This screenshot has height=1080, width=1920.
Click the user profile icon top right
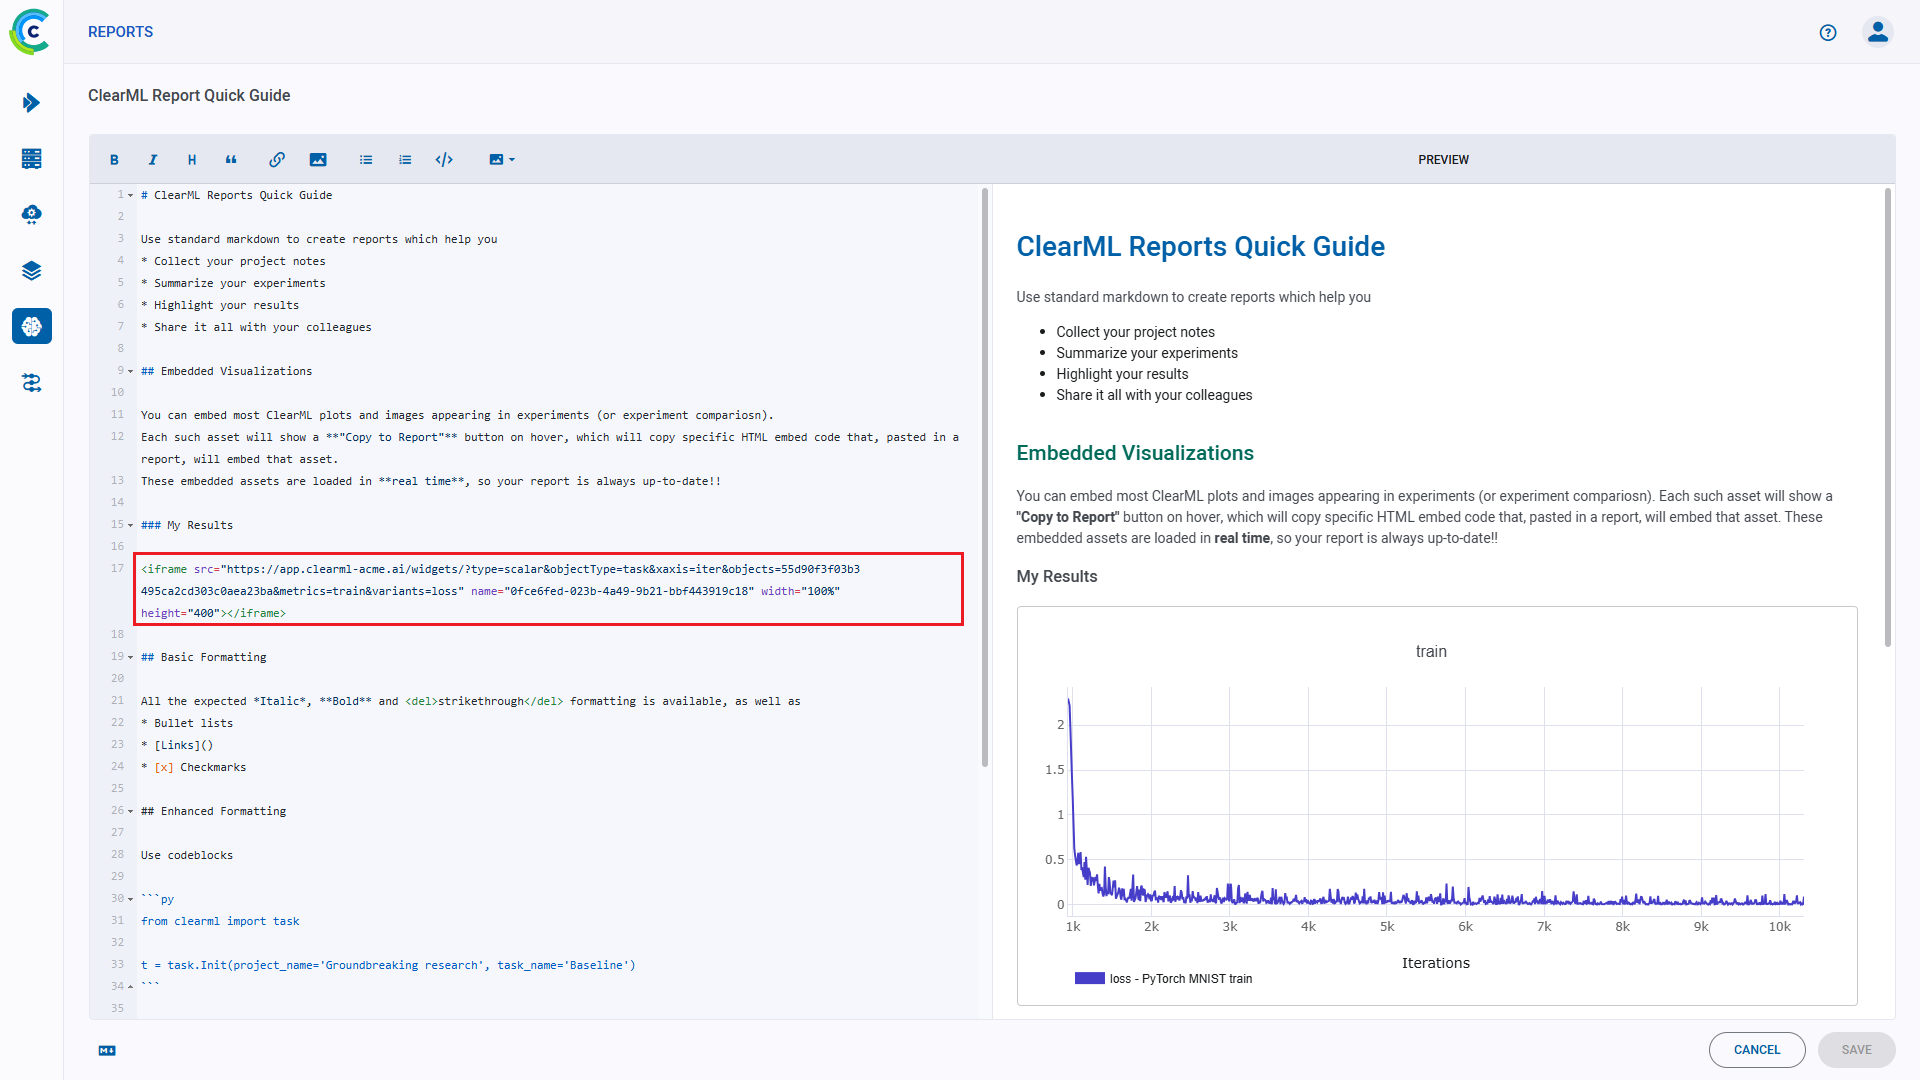tap(1878, 32)
